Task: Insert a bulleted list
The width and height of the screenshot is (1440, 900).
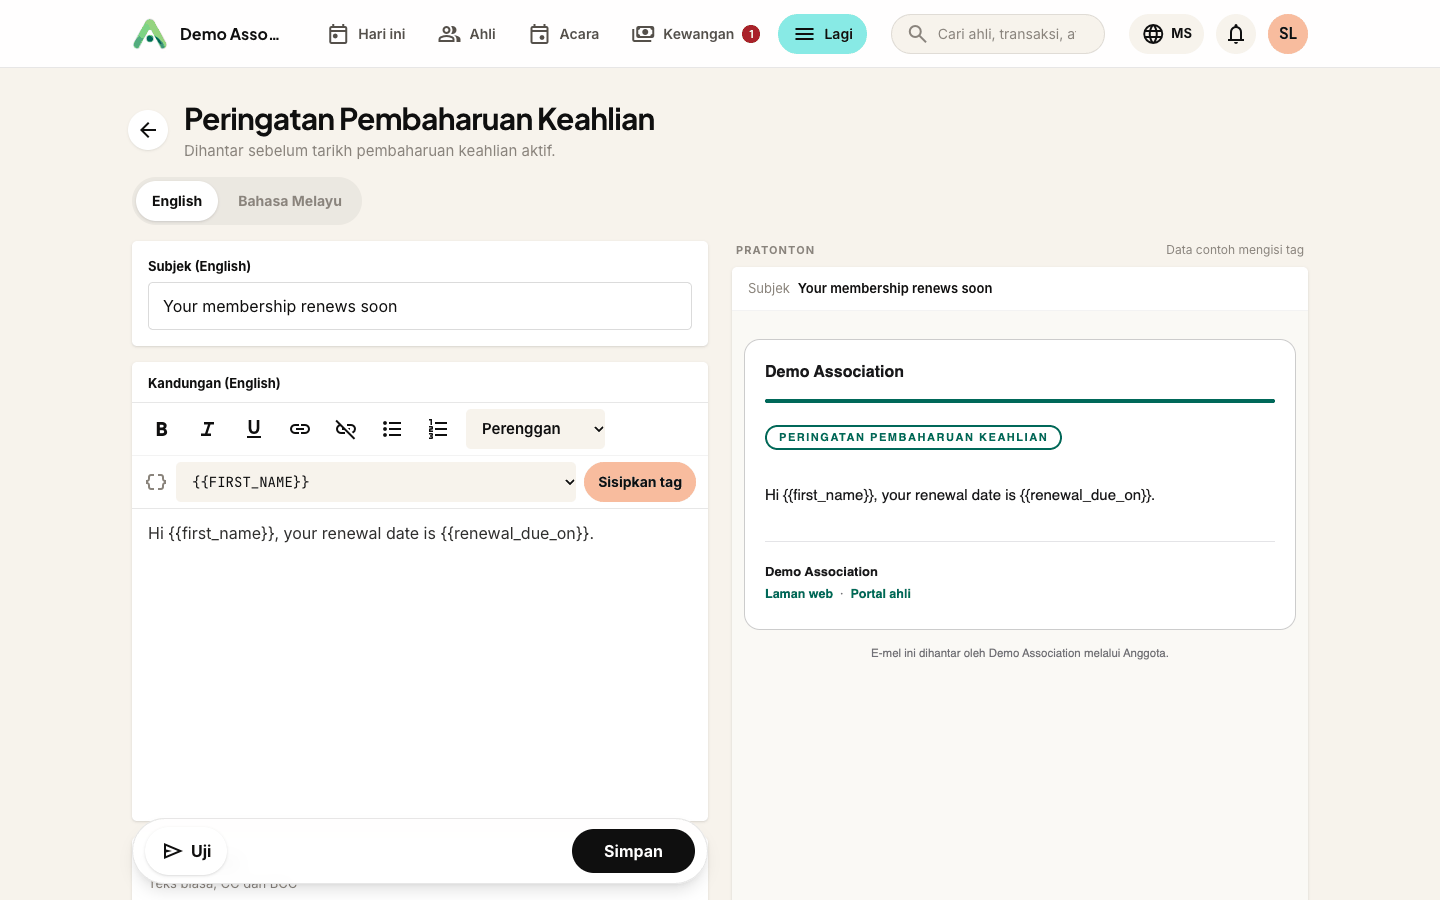Action: point(392,429)
